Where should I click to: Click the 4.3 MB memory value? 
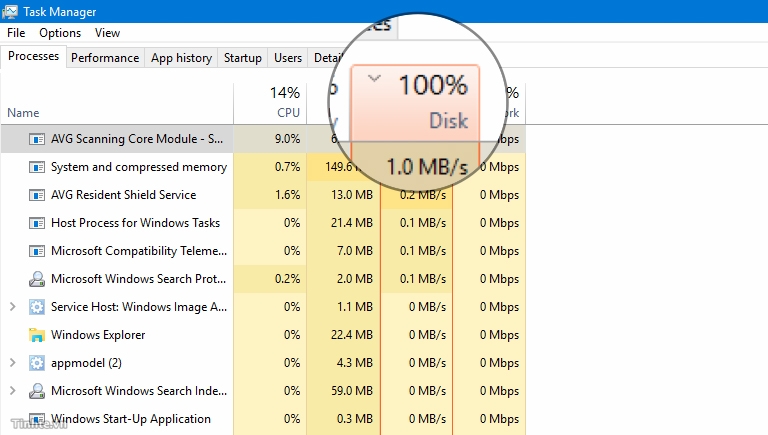point(355,363)
